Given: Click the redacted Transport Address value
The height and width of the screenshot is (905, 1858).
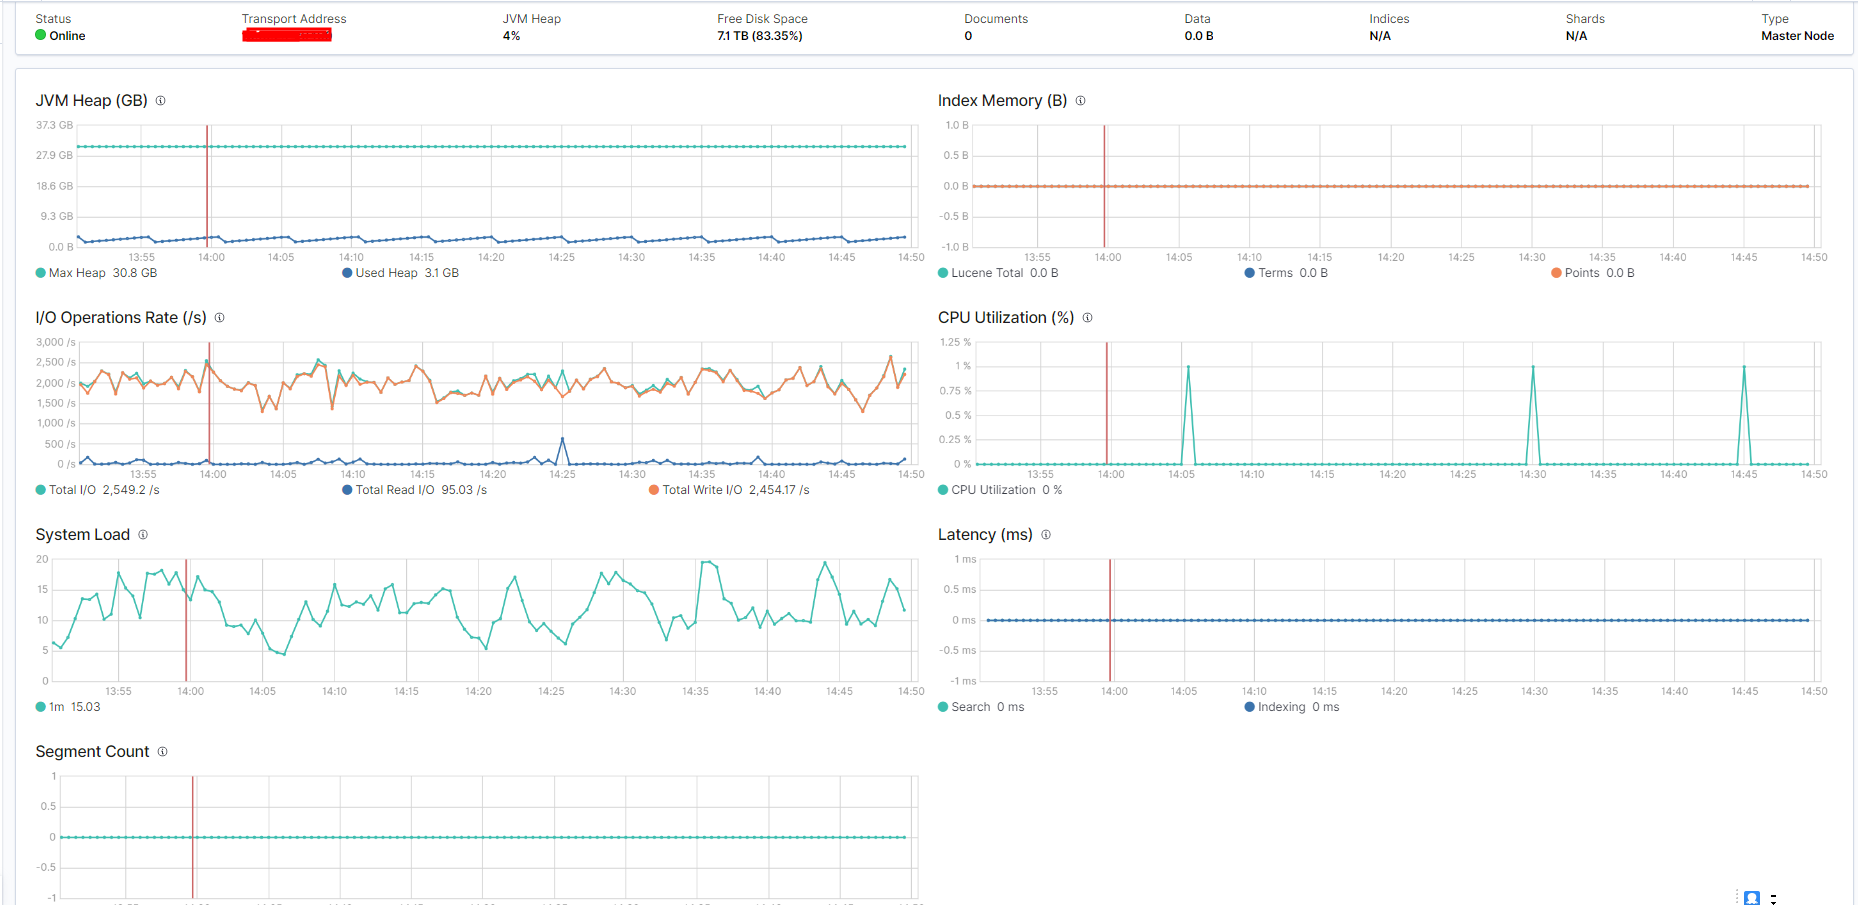Looking at the screenshot, I should tap(287, 36).
